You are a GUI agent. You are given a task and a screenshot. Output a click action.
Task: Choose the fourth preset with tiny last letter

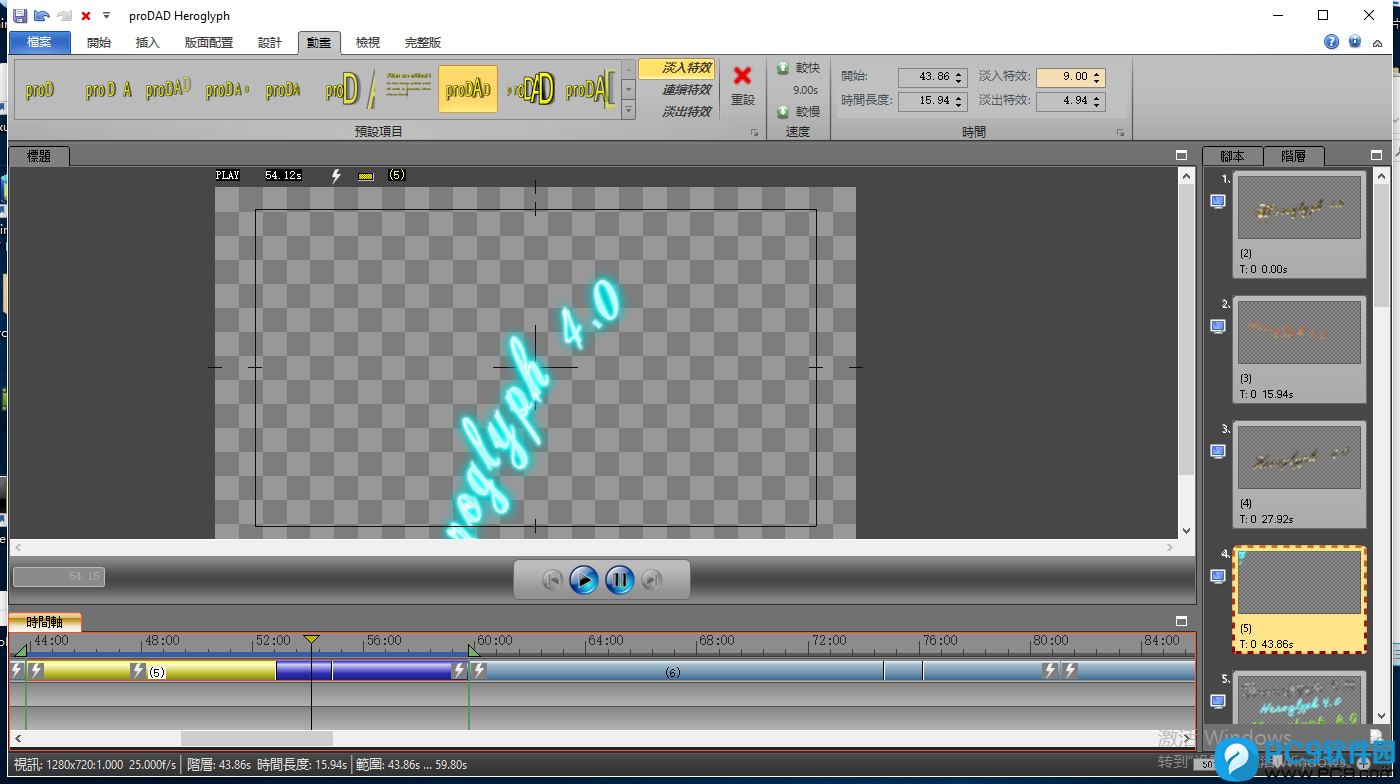228,89
